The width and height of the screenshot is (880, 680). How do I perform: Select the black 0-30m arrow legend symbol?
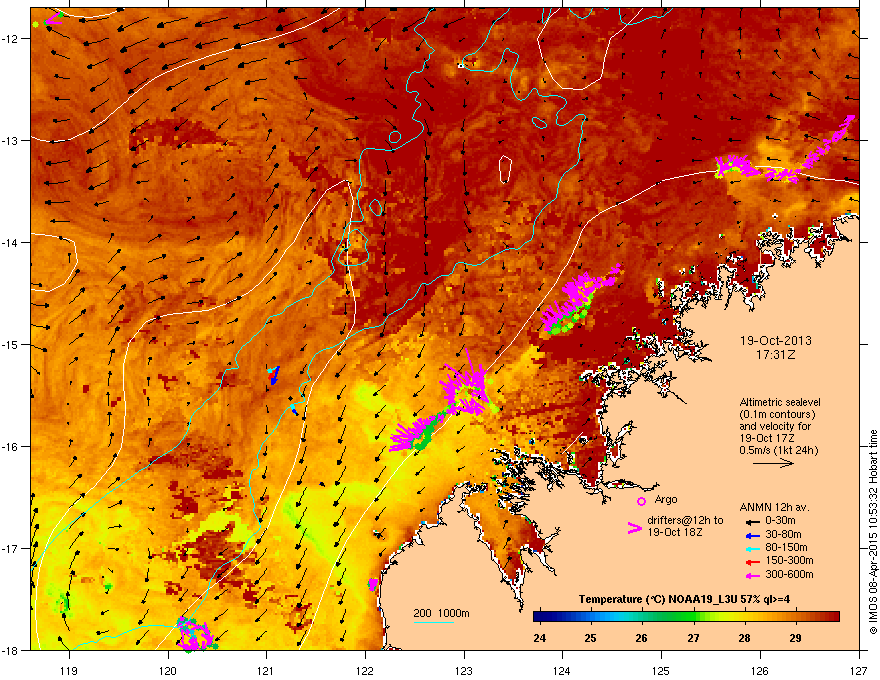pos(752,521)
